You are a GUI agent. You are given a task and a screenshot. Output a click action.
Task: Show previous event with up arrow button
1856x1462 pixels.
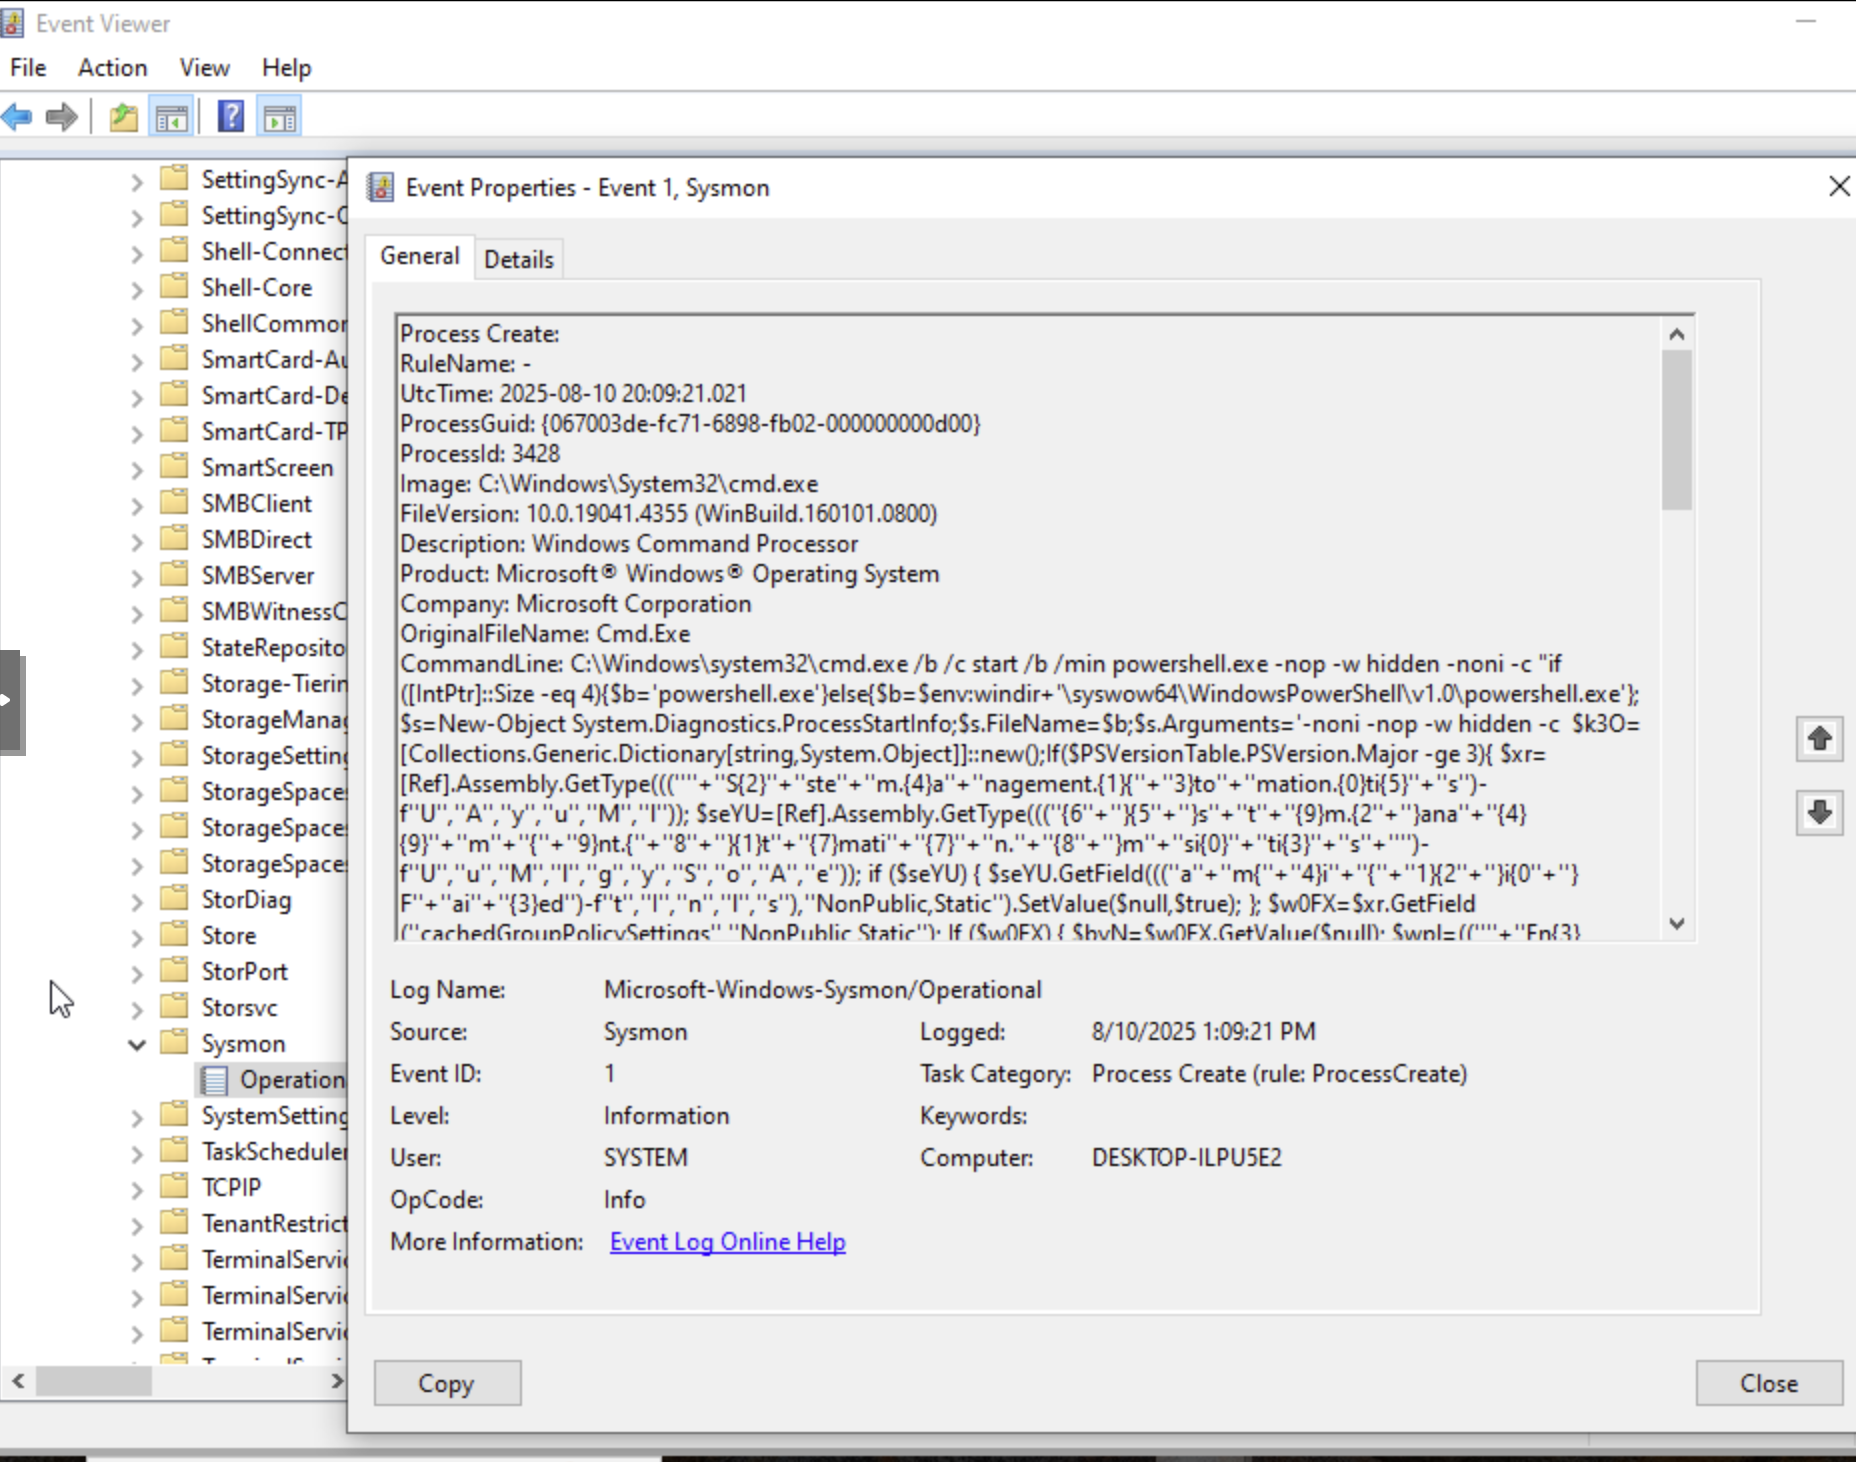1820,739
